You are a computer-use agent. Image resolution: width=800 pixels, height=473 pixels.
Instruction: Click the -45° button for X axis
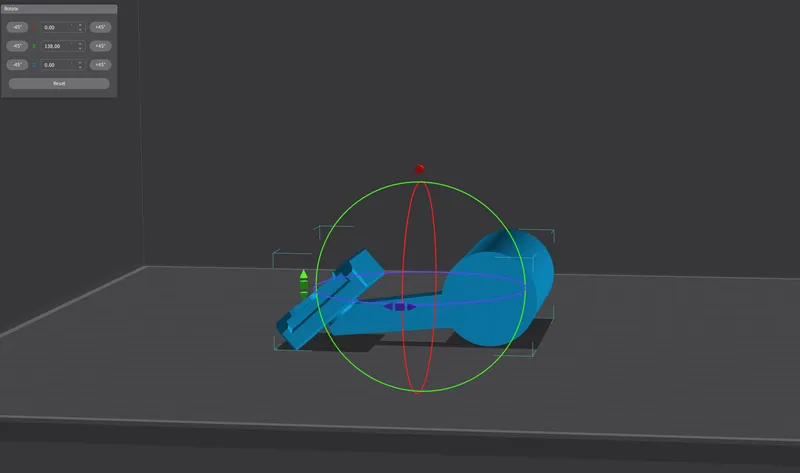pyautogui.click(x=18, y=27)
